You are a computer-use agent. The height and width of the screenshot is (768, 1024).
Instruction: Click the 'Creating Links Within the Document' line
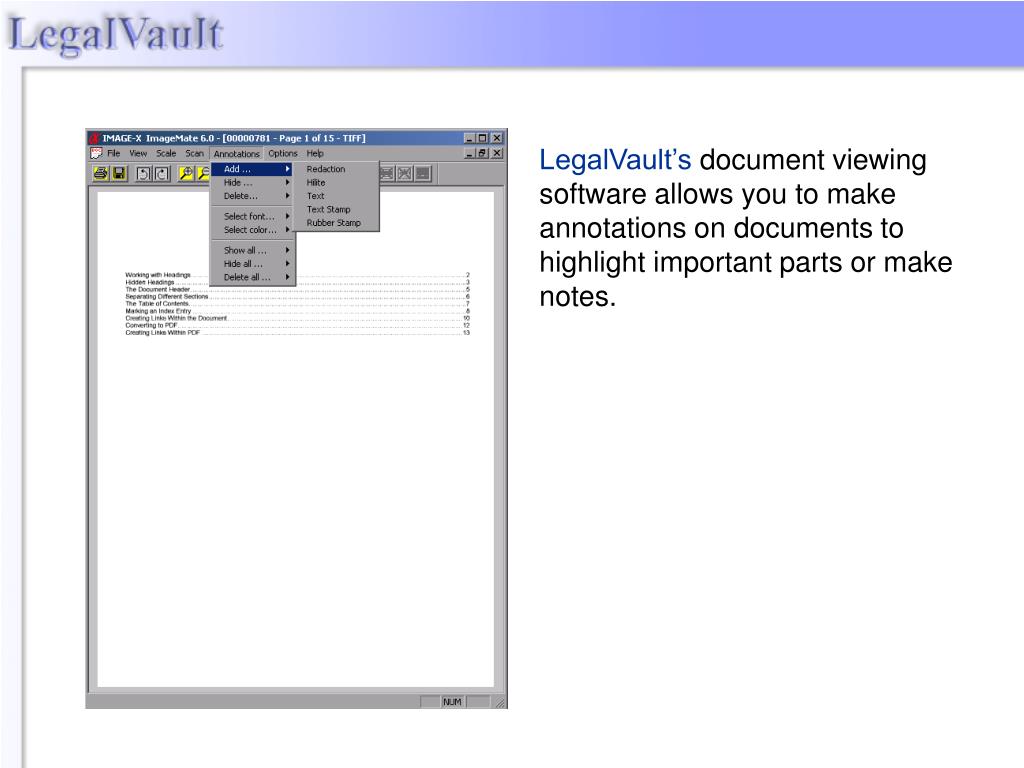297,318
